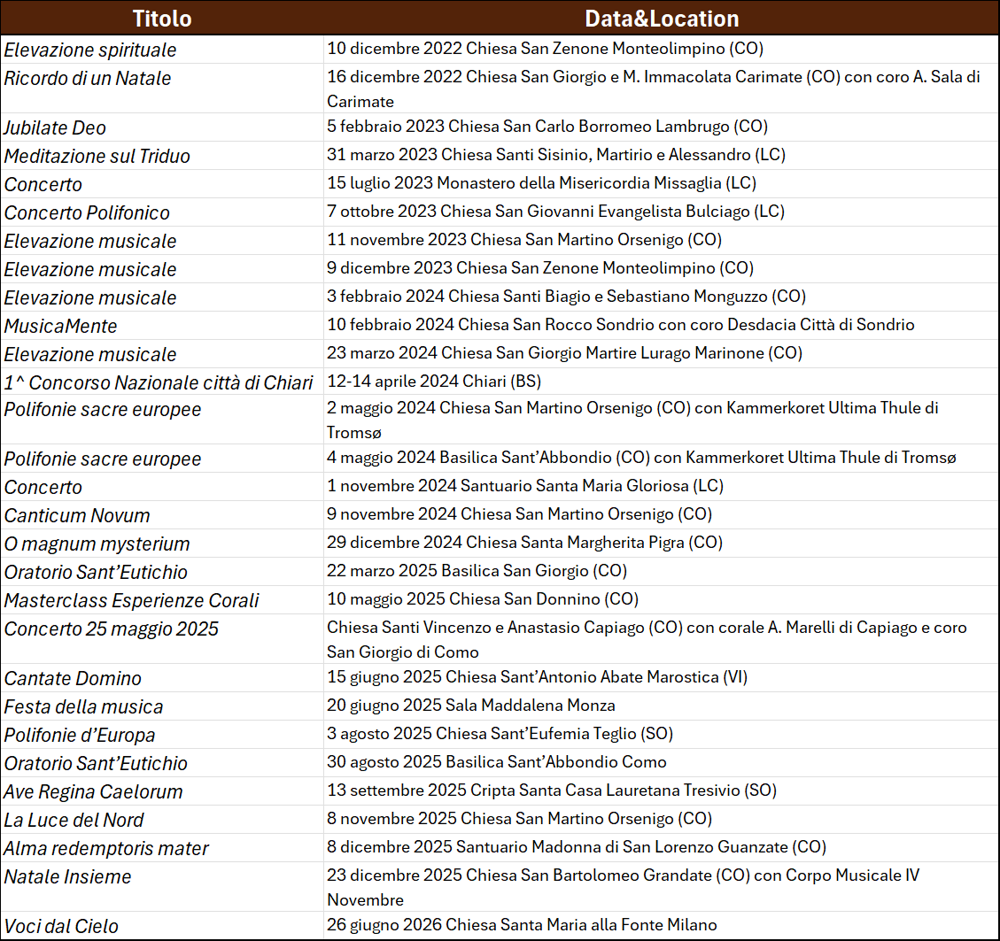Select the "10 febbraio 2024 Chiesa San Rocco" cell
This screenshot has width=1000, height=941.
(x=661, y=325)
